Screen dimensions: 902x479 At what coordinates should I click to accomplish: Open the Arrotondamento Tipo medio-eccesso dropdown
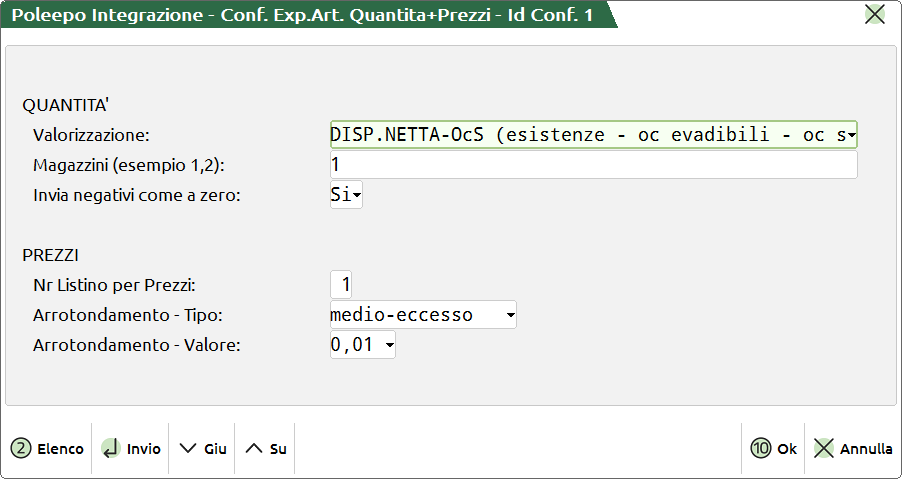click(x=510, y=316)
